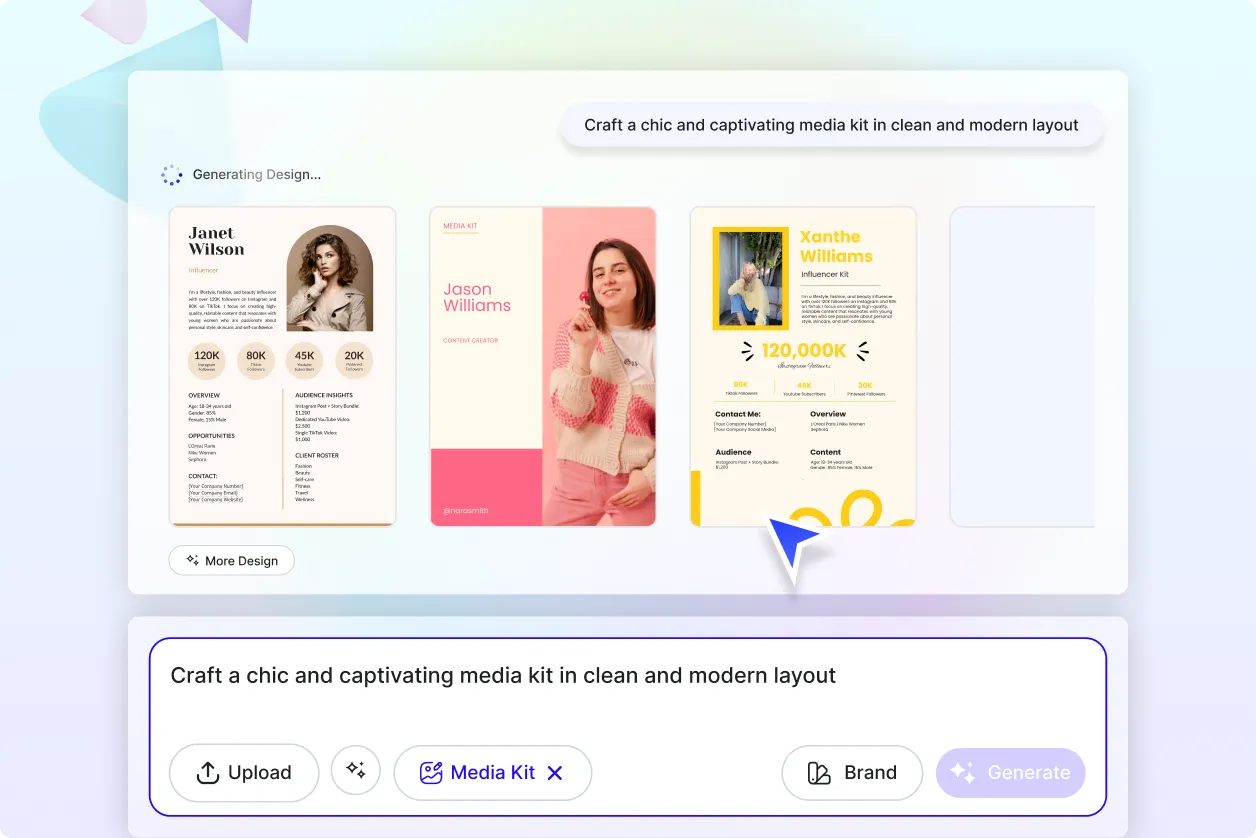1256x838 pixels.
Task: Click the sparkle icon beside More Design
Action: click(192, 561)
